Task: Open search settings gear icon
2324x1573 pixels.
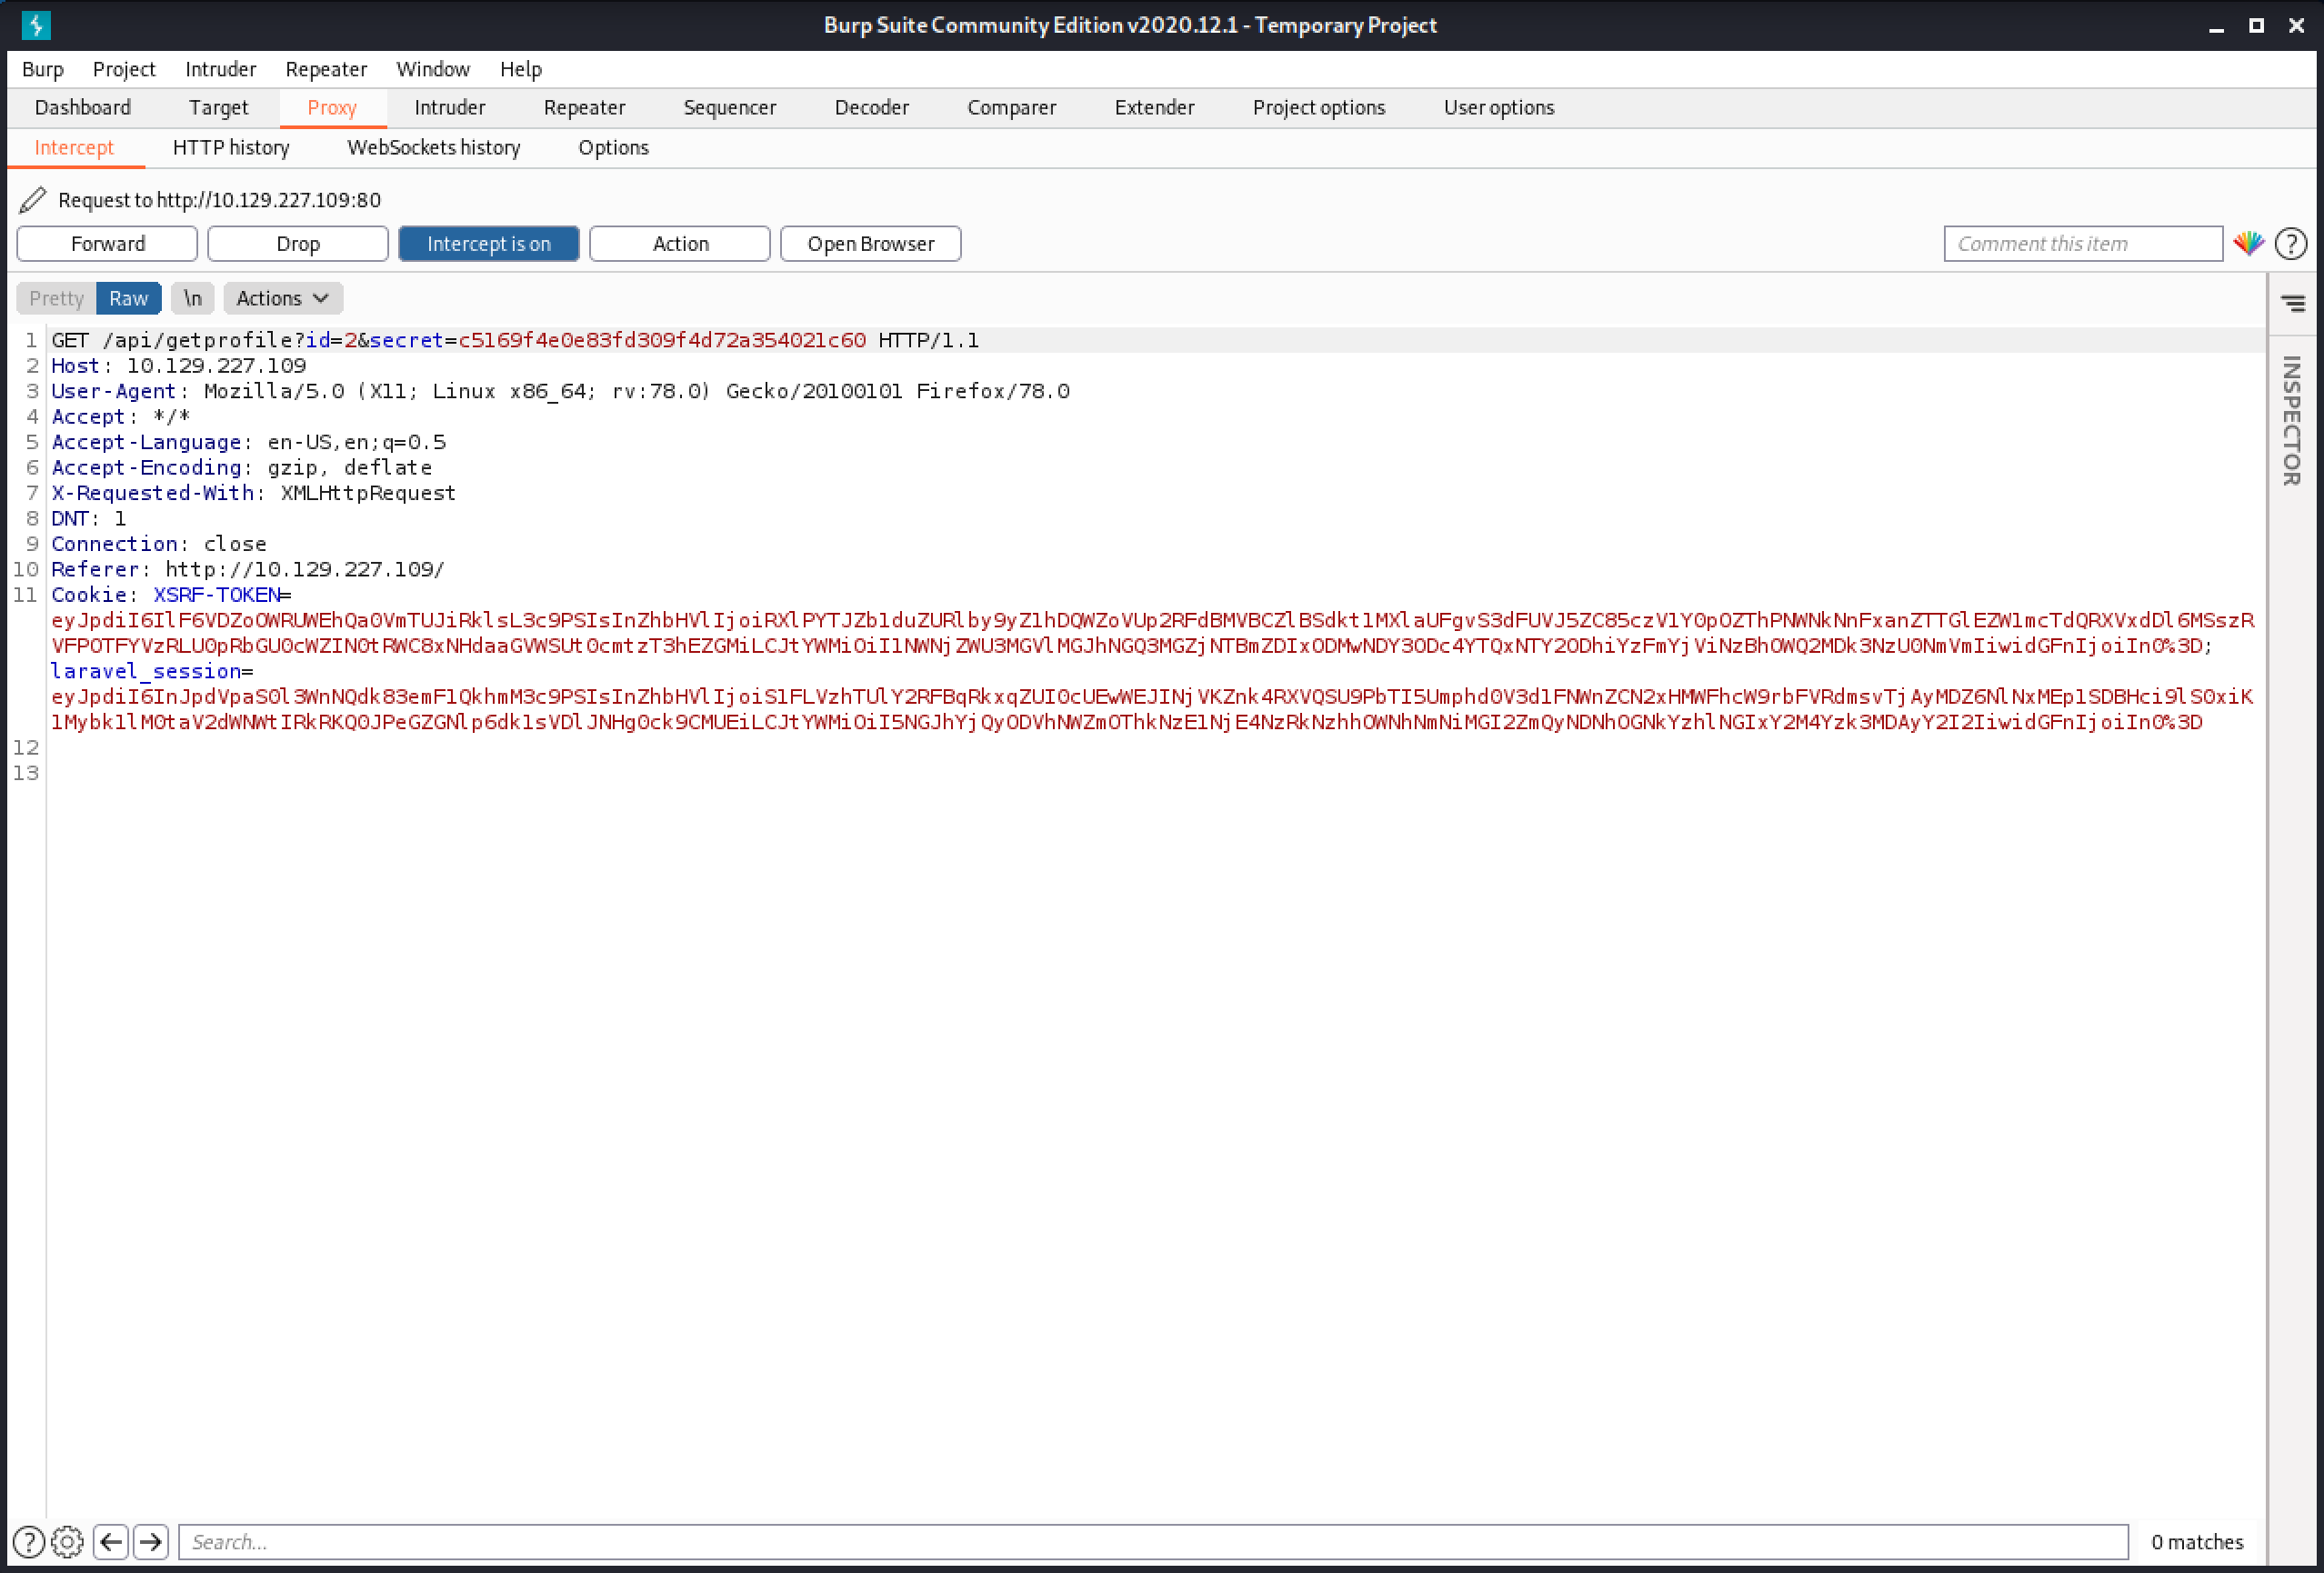Action: (x=67, y=1541)
